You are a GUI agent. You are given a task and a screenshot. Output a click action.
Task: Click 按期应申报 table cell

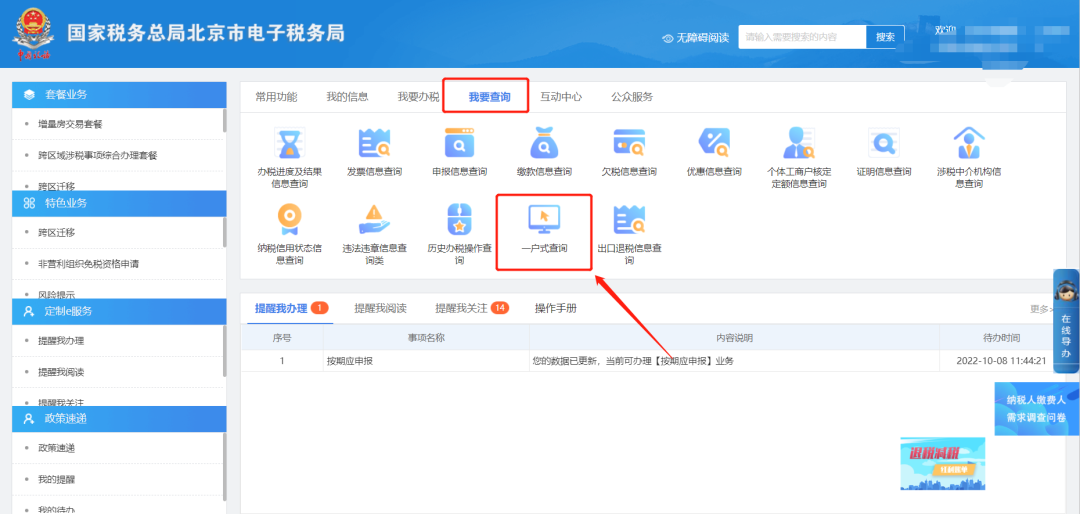click(x=426, y=360)
